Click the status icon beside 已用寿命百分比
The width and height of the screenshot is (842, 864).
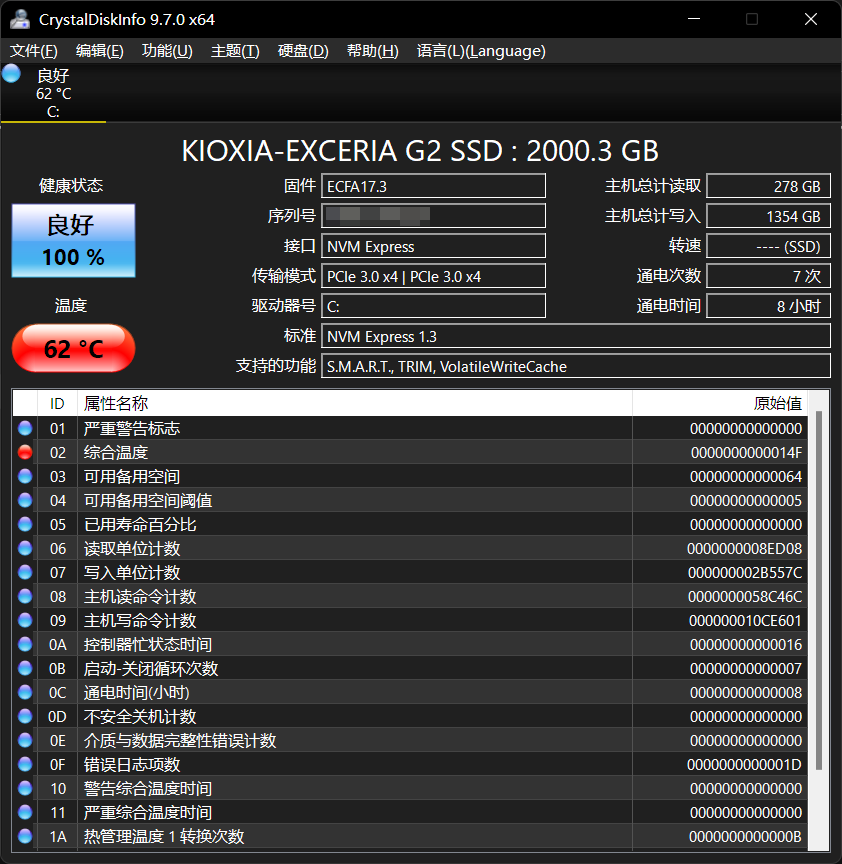coord(25,524)
